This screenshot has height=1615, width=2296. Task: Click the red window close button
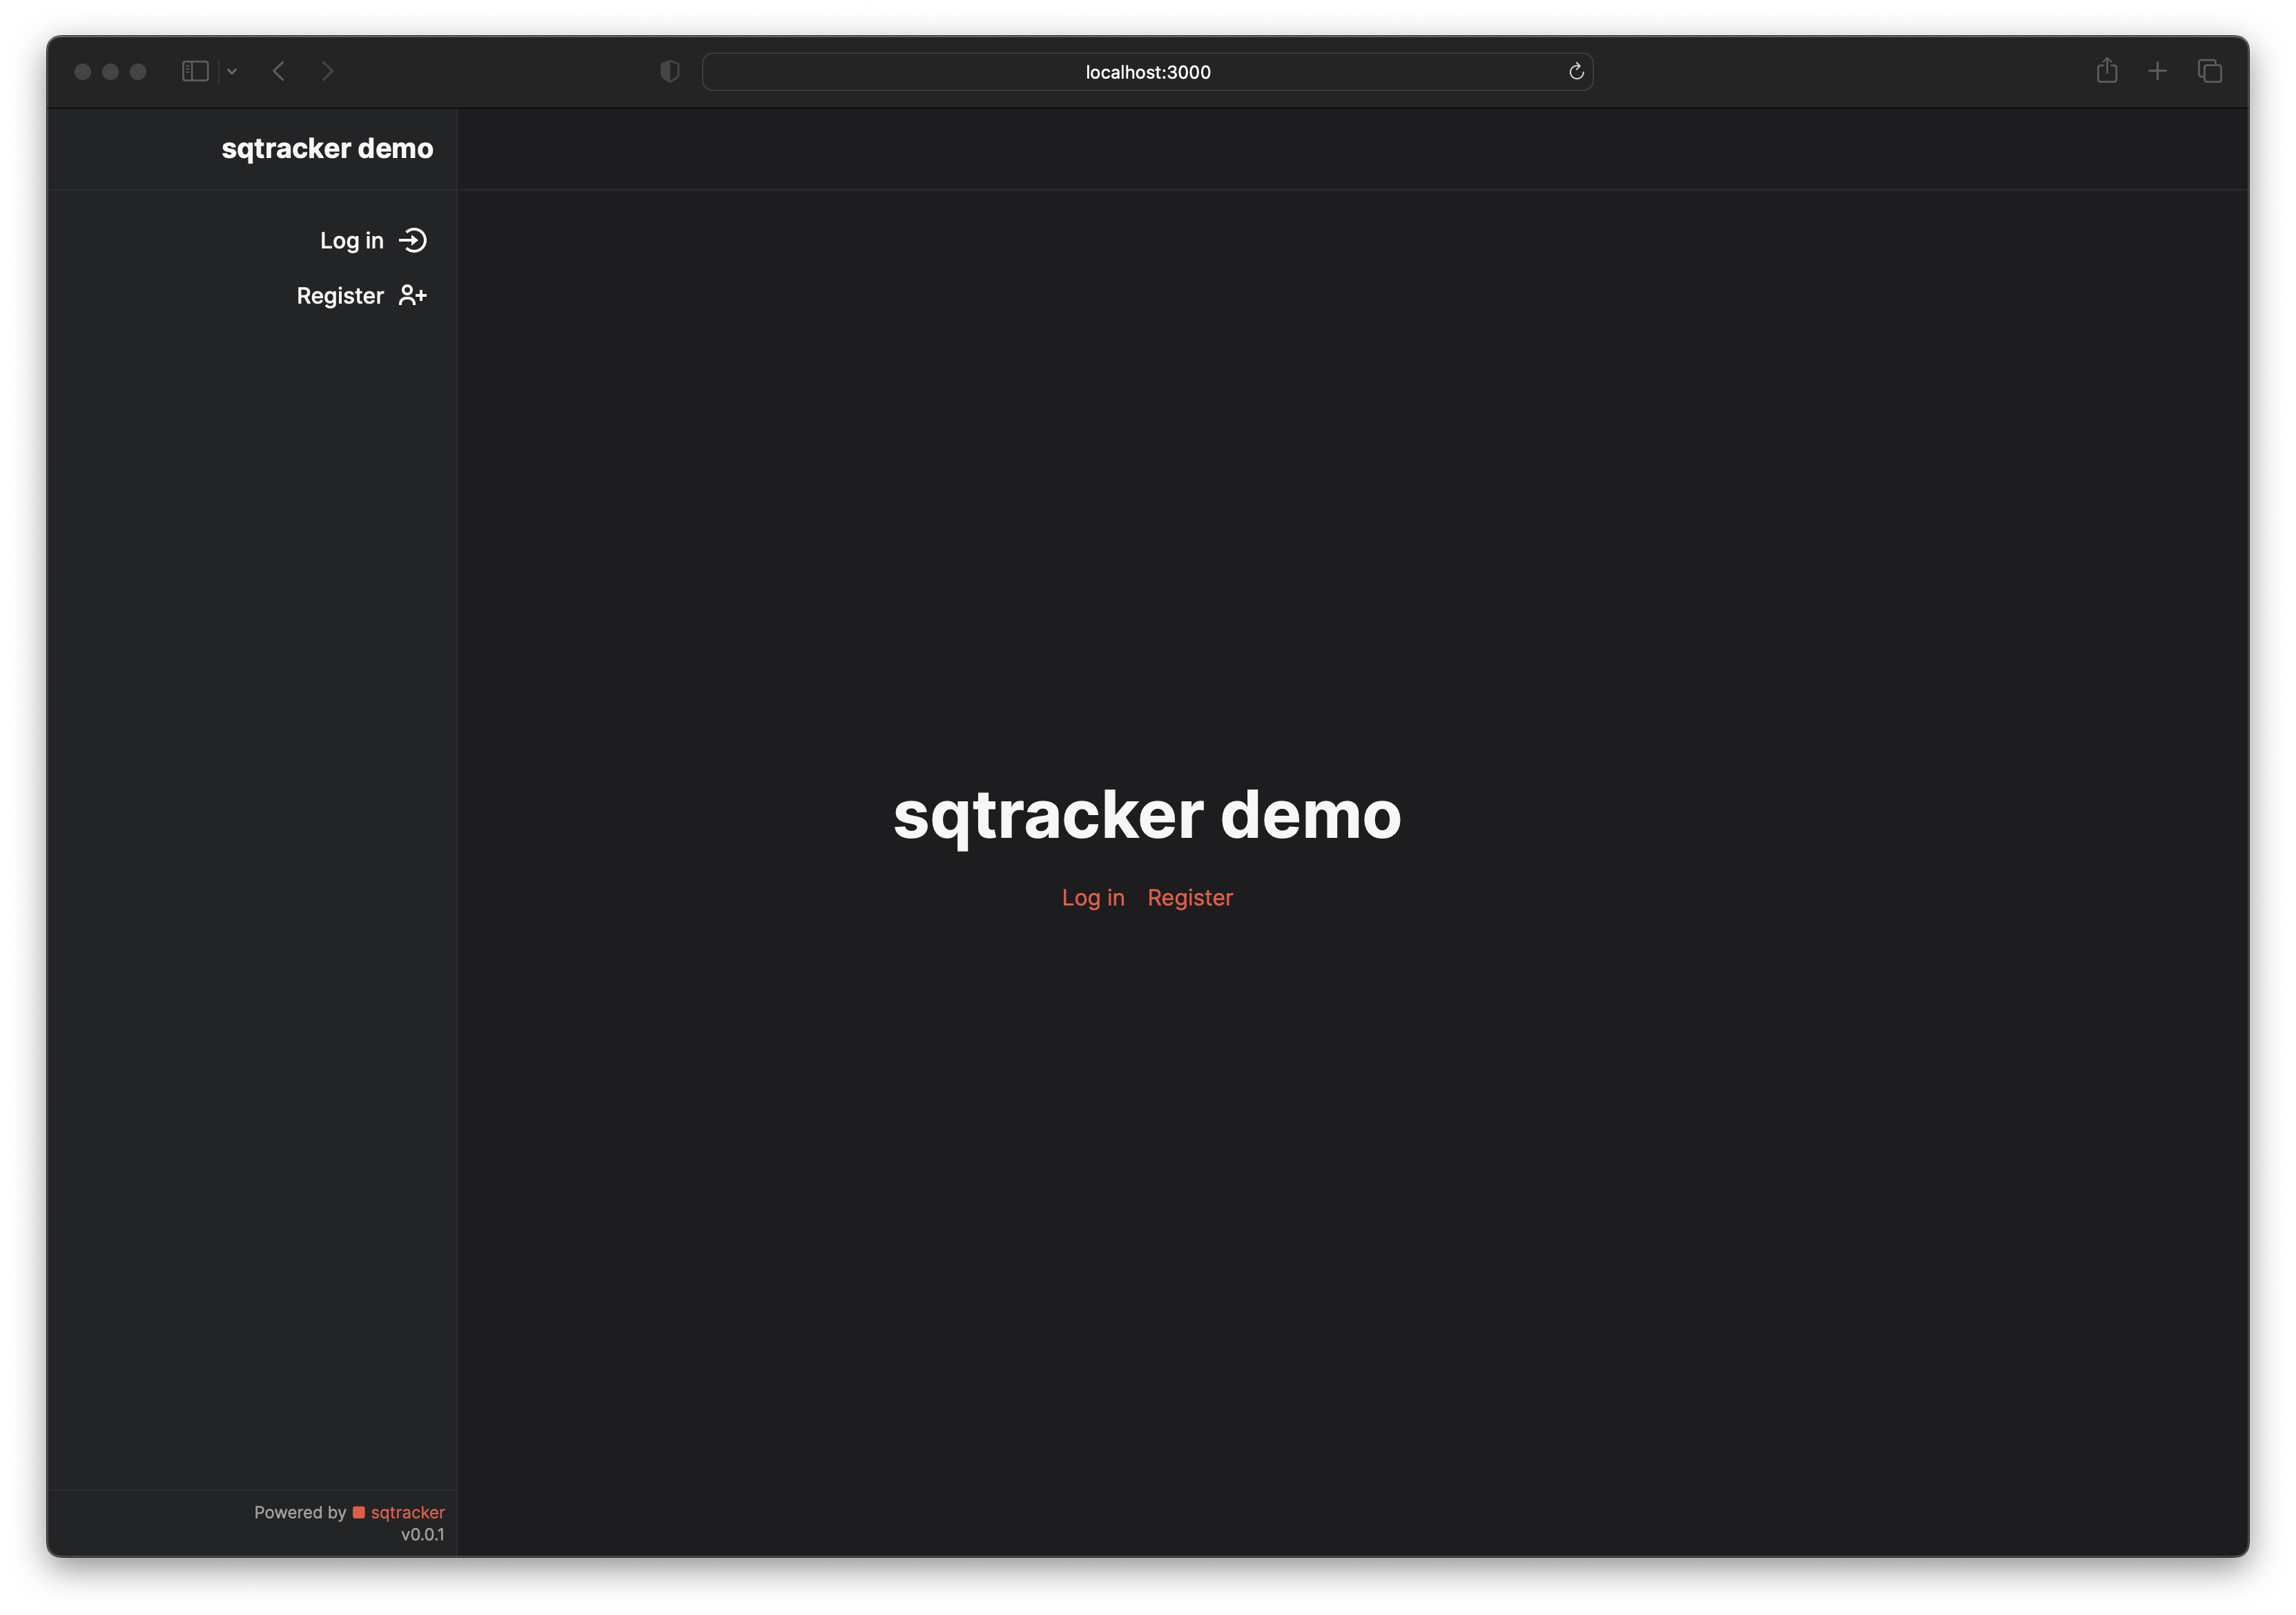pyautogui.click(x=83, y=71)
